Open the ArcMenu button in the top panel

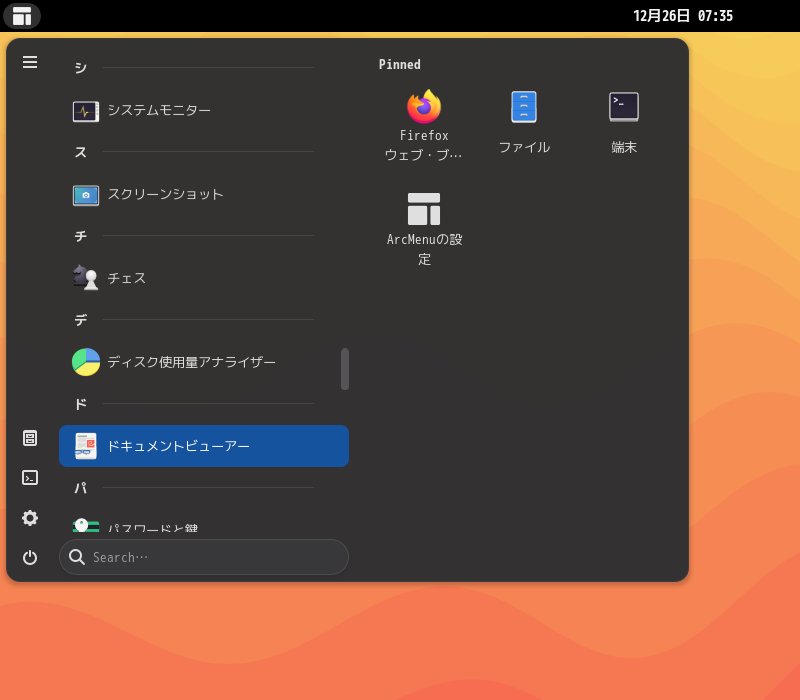tap(22, 16)
